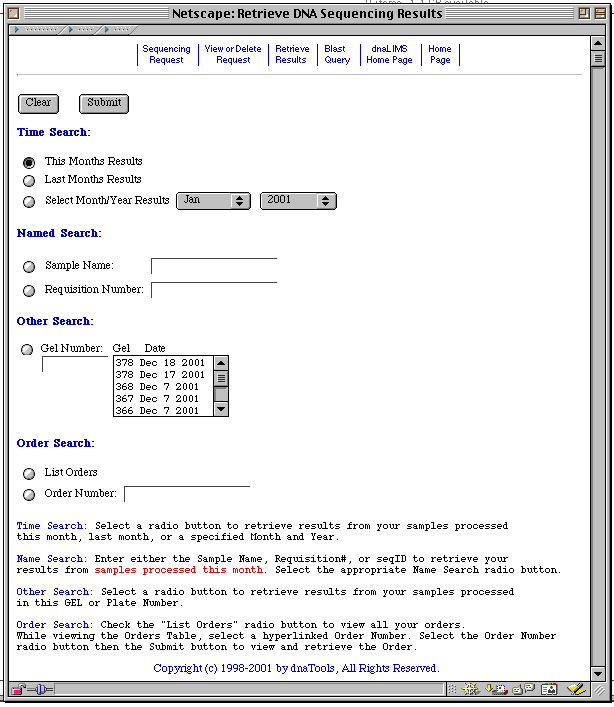Open the month dropdown showing Jan
Screen dimensions: 614x707
coord(213,201)
